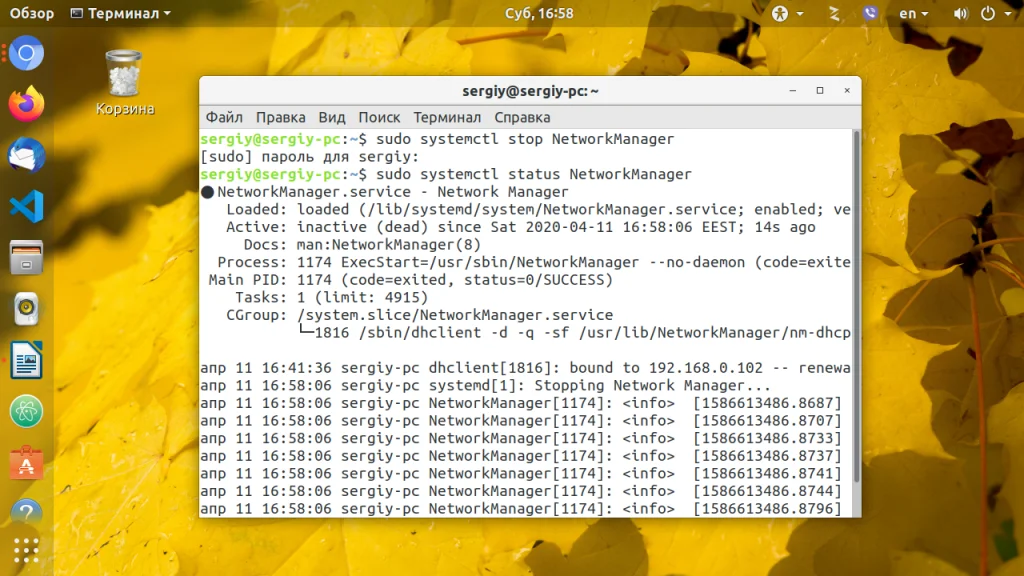The image size is (1024, 576).
Task: Click the '[sudo] пароль для sergiy:' line
Action: tap(310, 157)
